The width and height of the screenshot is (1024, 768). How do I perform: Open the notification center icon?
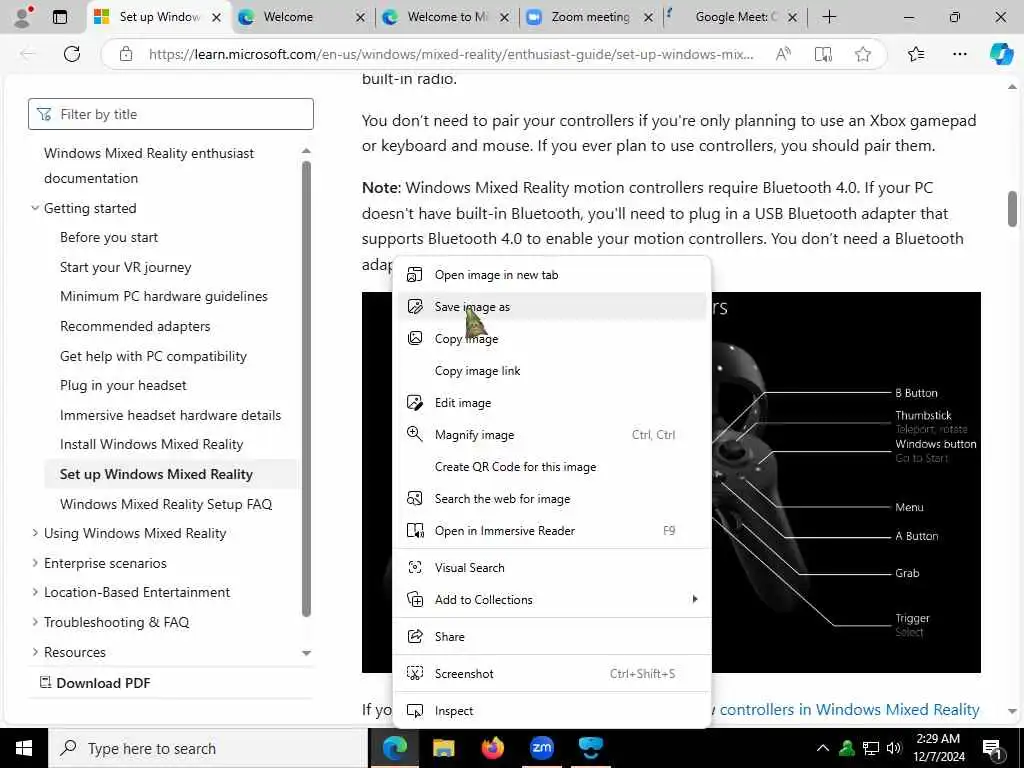click(x=992, y=749)
